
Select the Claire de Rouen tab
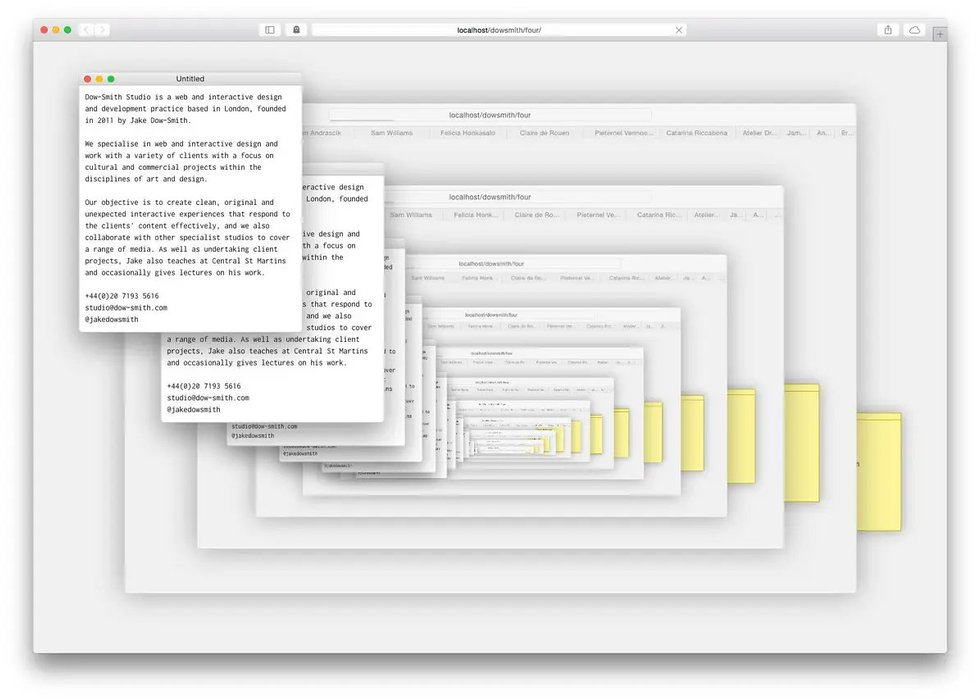point(544,132)
